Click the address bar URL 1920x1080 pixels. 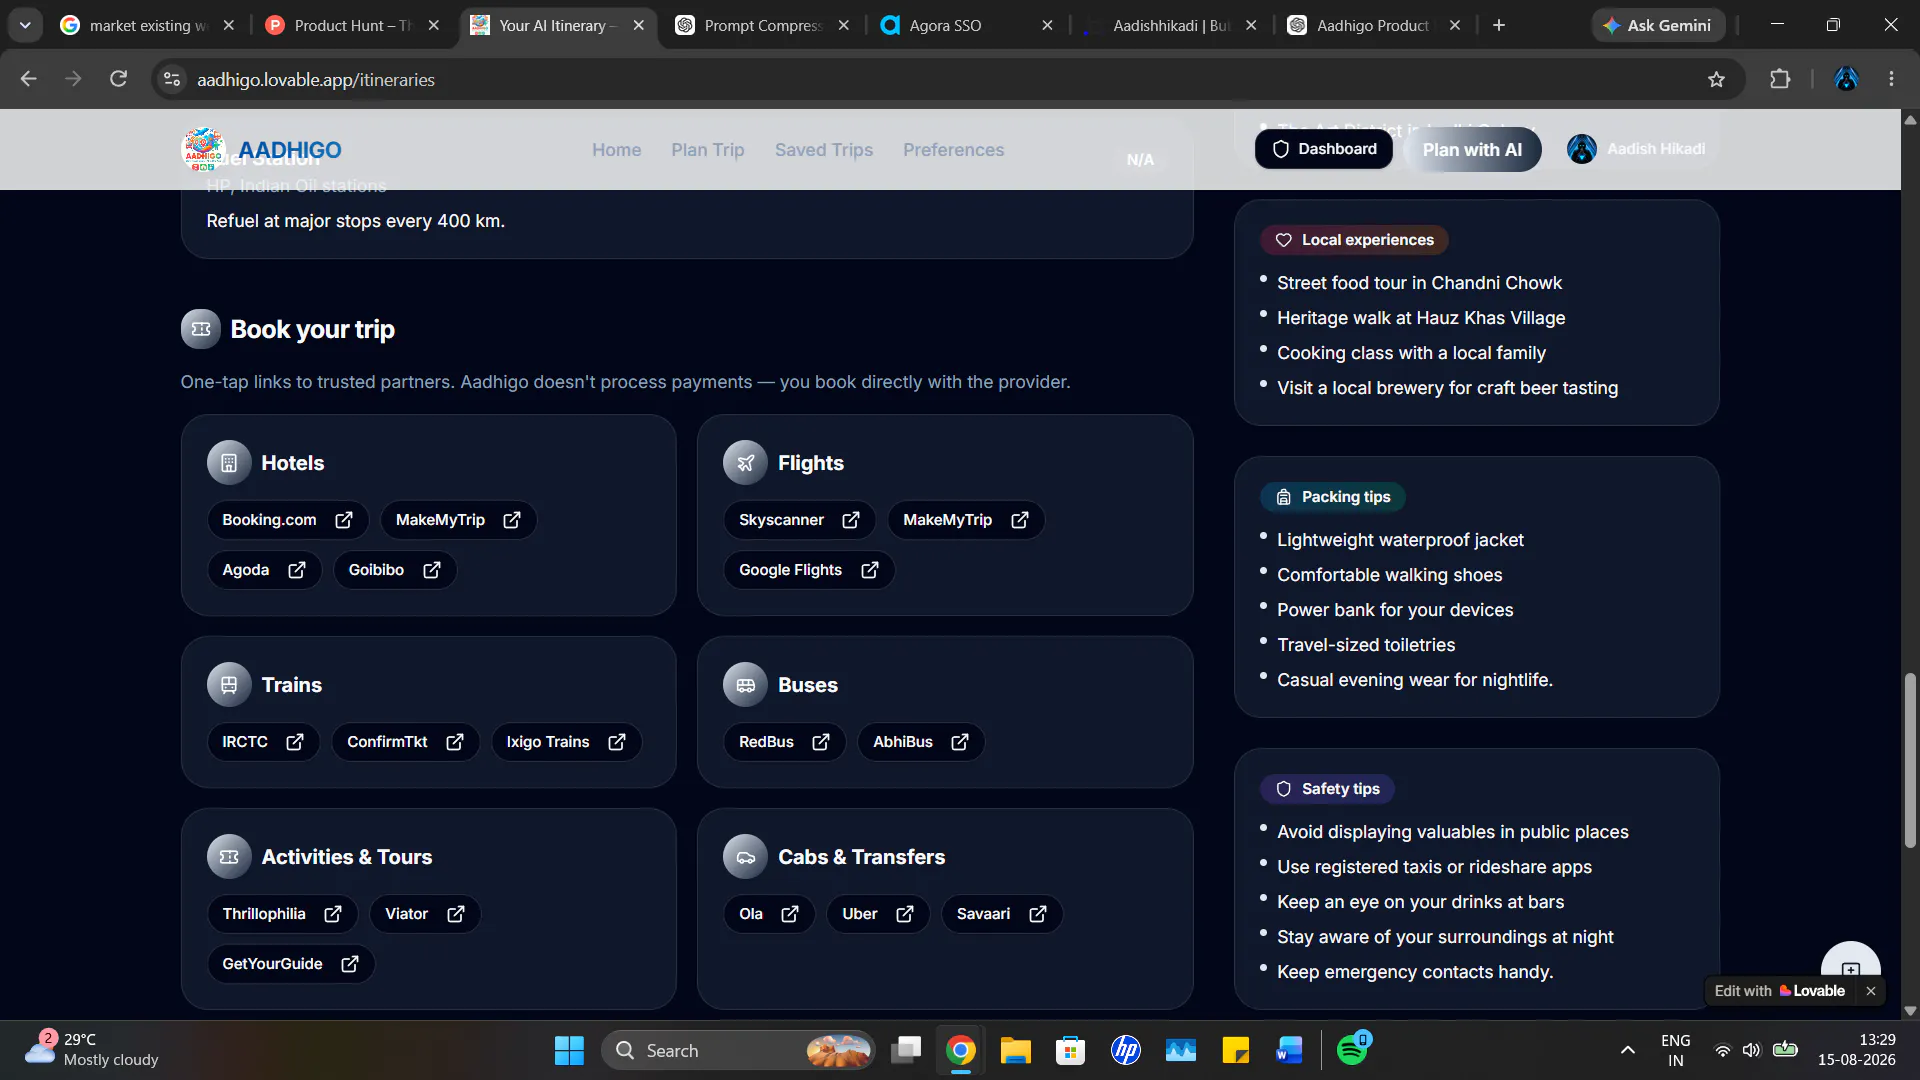coord(316,80)
